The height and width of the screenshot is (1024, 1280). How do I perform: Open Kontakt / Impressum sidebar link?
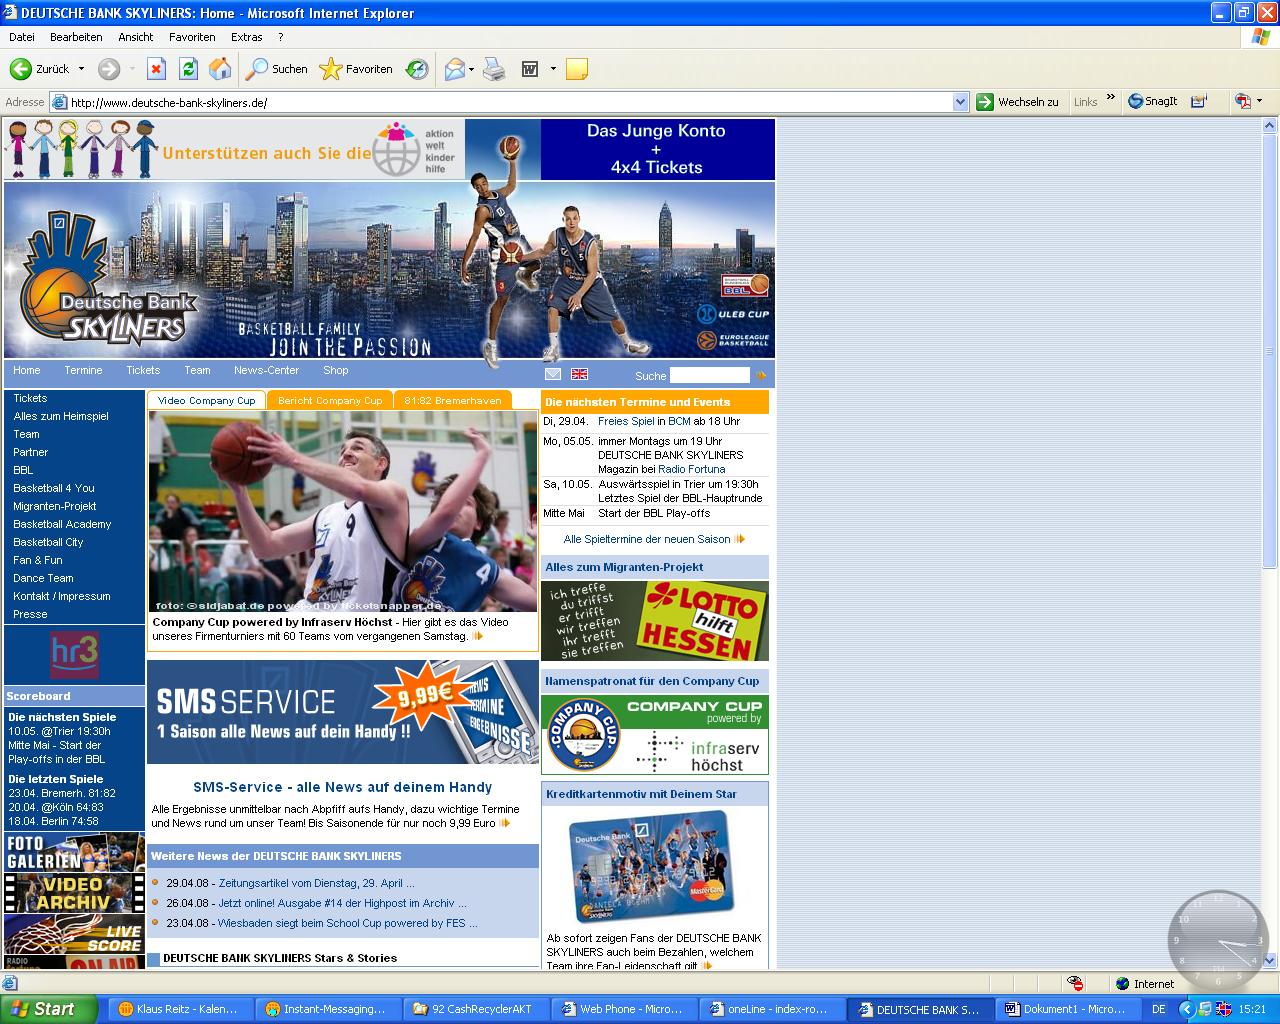point(62,596)
